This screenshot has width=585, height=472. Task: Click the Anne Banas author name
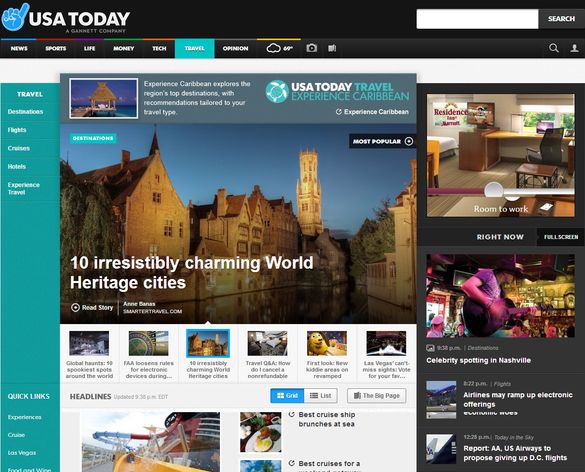[x=139, y=304]
